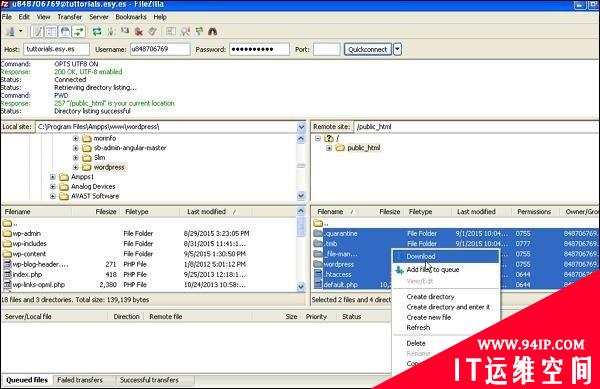Image resolution: width=600 pixels, height=389 pixels.
Task: Click the Remote site path field
Action: pos(476,127)
